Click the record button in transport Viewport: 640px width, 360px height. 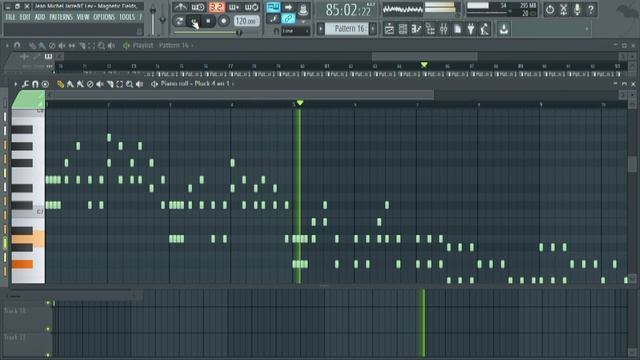coord(223,21)
